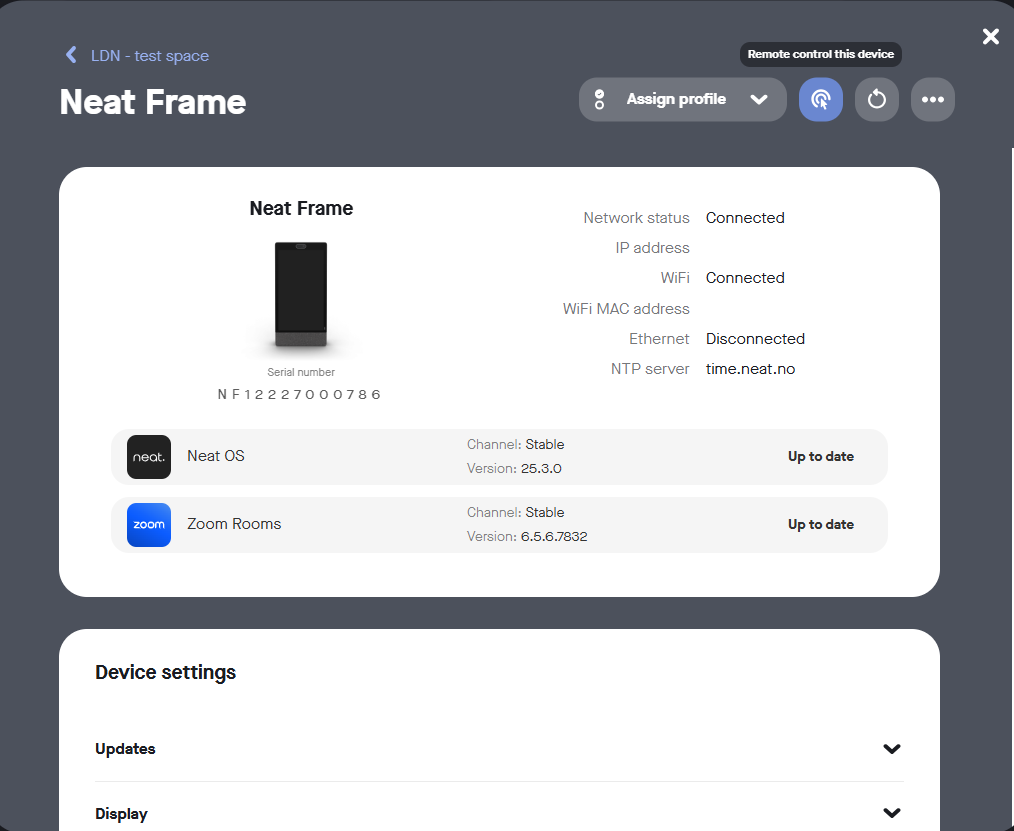Click the NTP server value time.neat.no
Screen dimensions: 1014x831
750,369
